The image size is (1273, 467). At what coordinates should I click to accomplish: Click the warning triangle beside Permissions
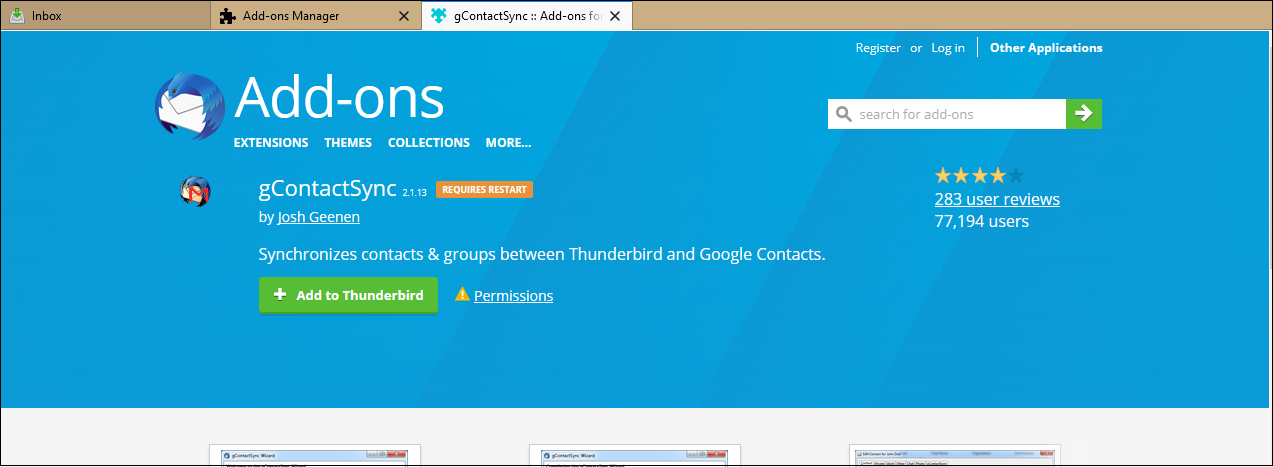462,295
